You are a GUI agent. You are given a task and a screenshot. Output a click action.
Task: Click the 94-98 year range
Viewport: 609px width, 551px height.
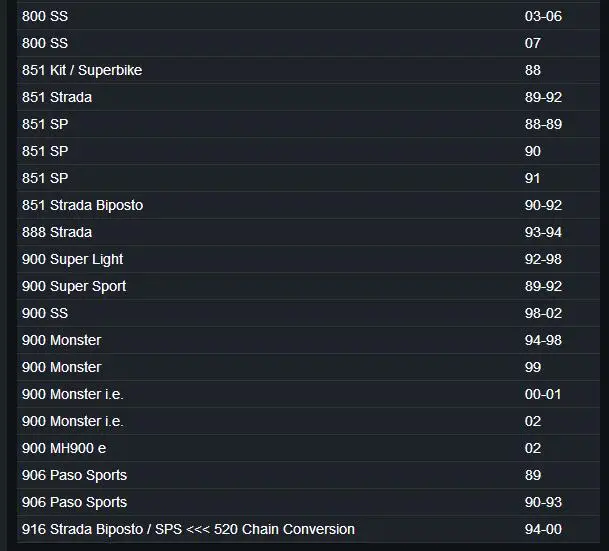click(543, 340)
